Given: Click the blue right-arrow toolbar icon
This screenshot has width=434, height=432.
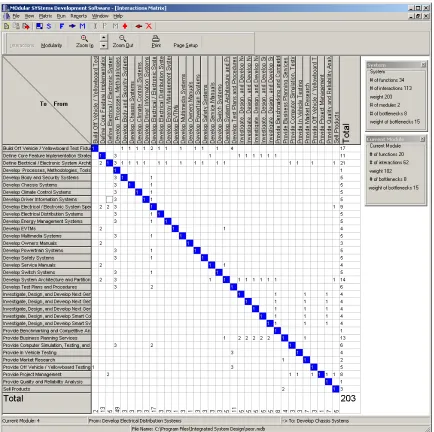Looking at the screenshot, I should [x=72, y=26].
